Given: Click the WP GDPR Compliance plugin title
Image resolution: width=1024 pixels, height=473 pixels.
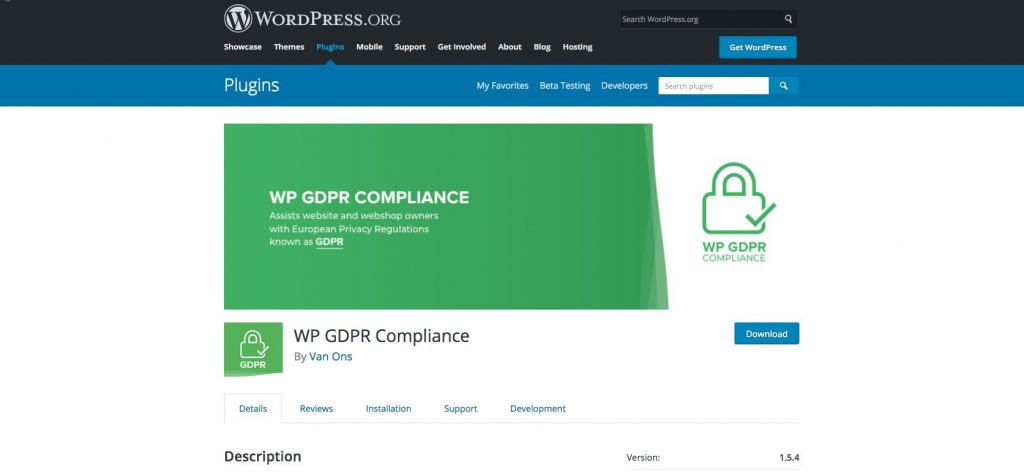Looking at the screenshot, I should click(x=381, y=336).
